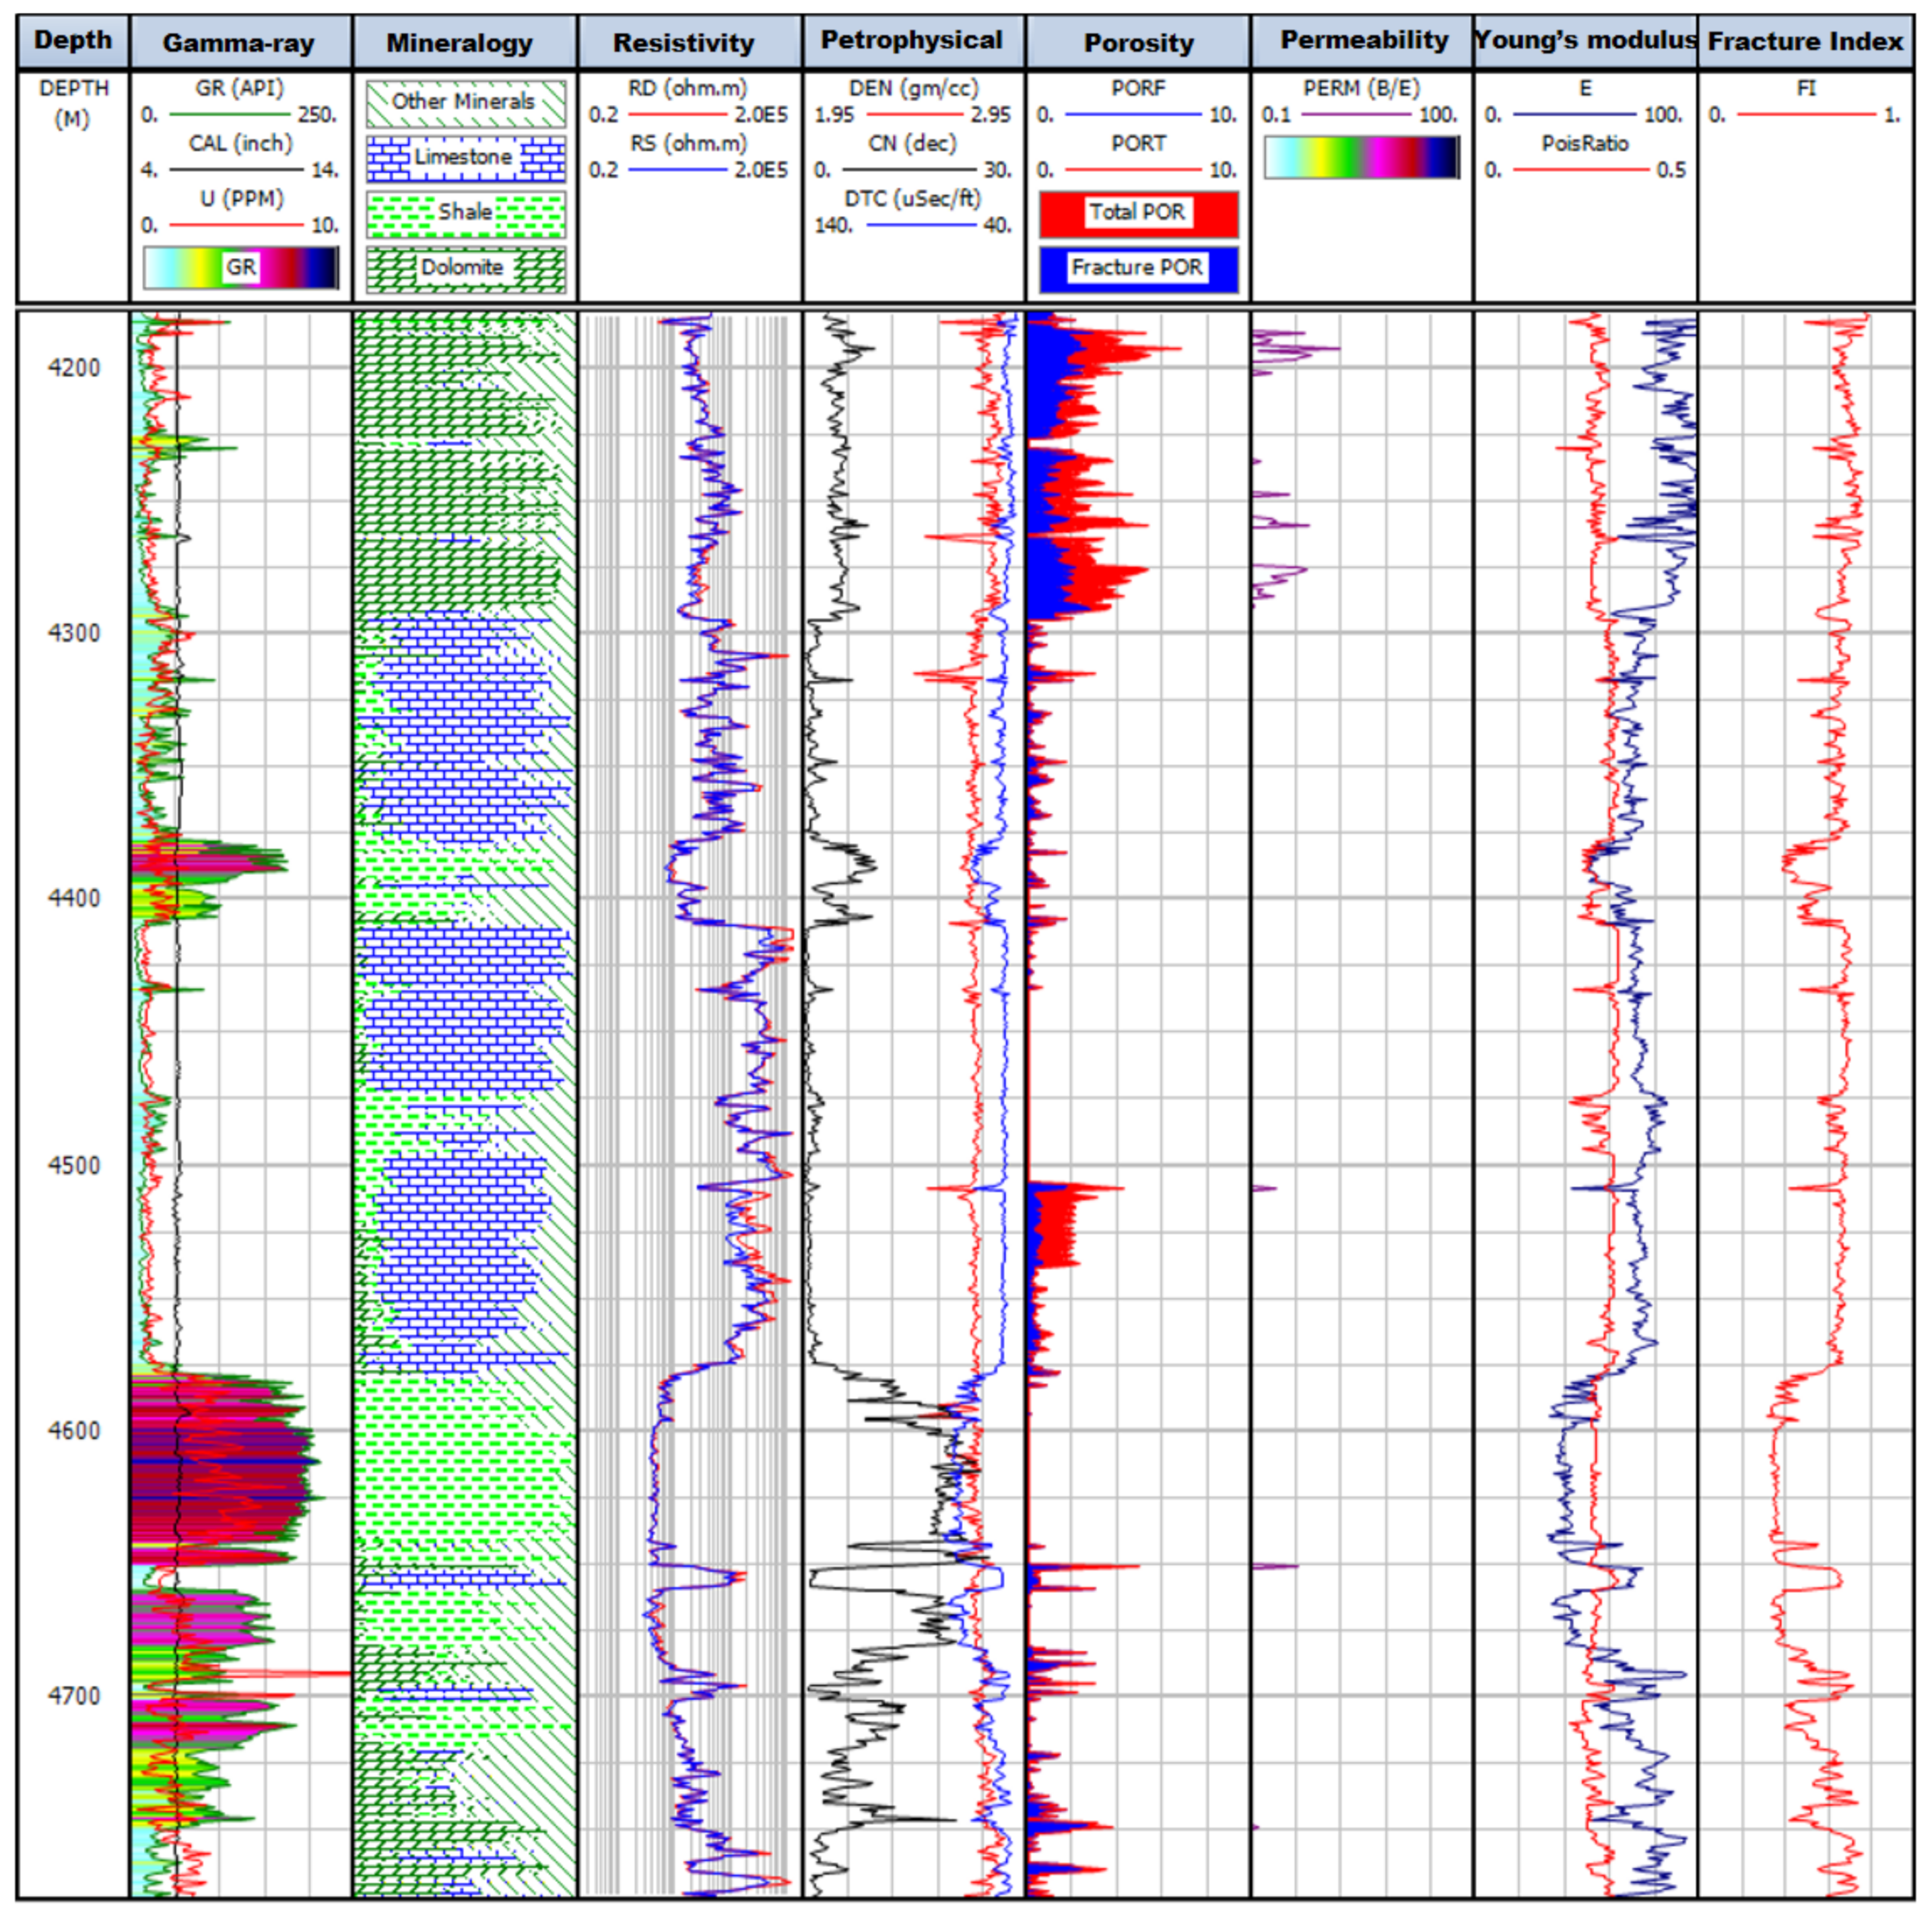Click the Other Minerals legend pattern

pyautogui.click(x=465, y=102)
